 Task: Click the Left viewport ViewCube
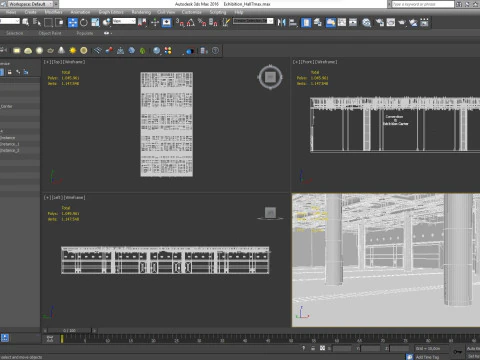[x=270, y=213]
